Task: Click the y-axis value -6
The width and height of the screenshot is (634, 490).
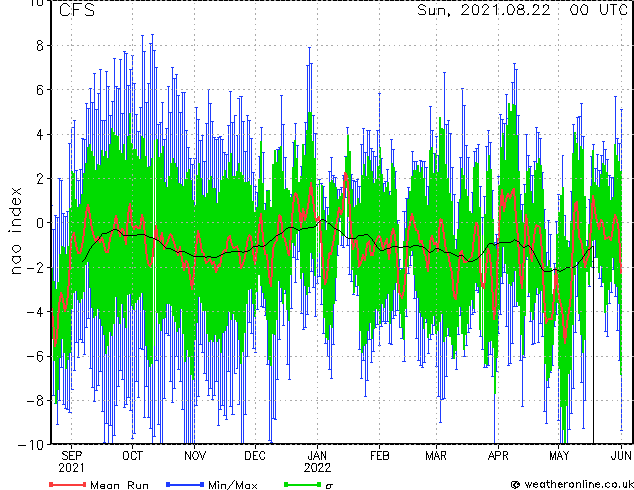Action: [x=35, y=356]
